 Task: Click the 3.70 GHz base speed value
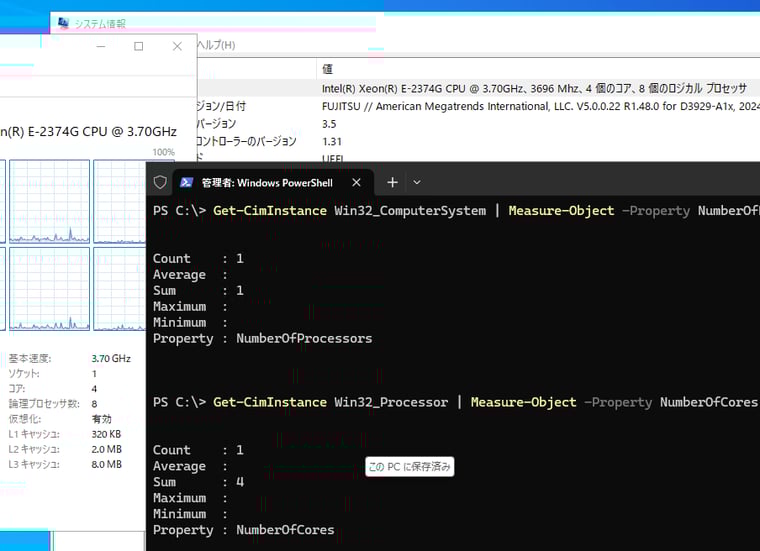tap(111, 359)
